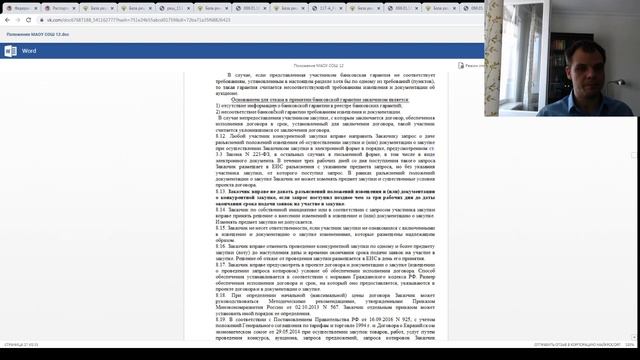Close the 217-4_ browser tab
The width and height of the screenshot is (640, 360).
click(341, 8)
